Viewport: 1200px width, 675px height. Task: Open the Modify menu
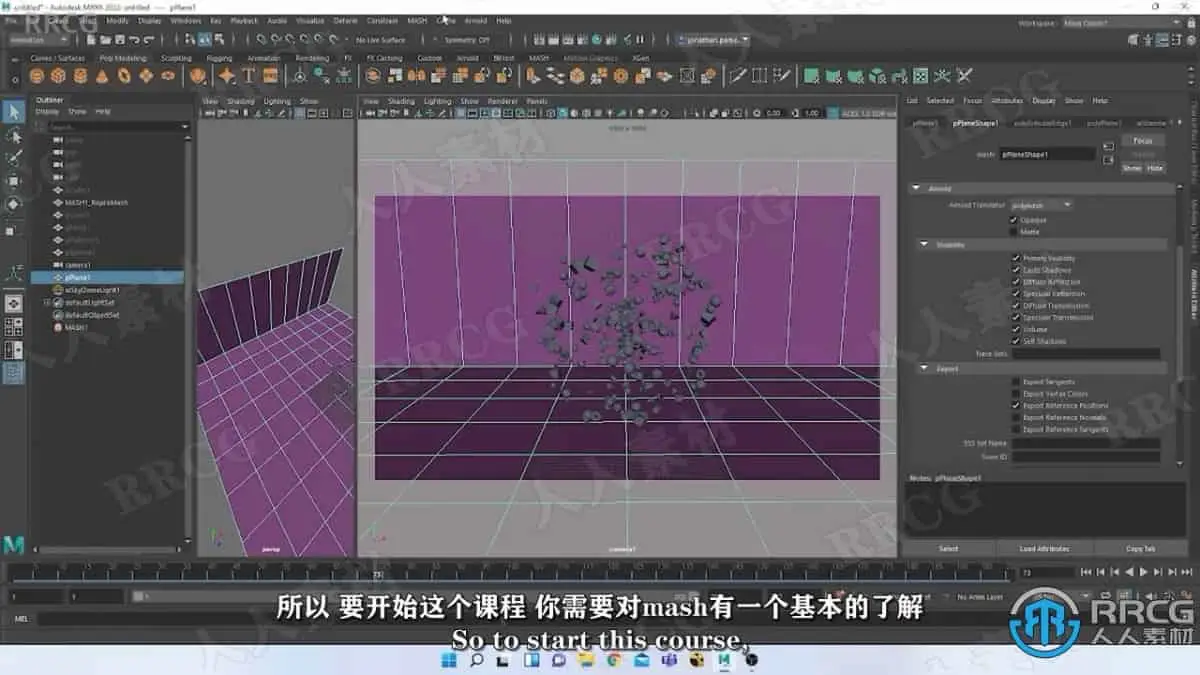click(117, 20)
